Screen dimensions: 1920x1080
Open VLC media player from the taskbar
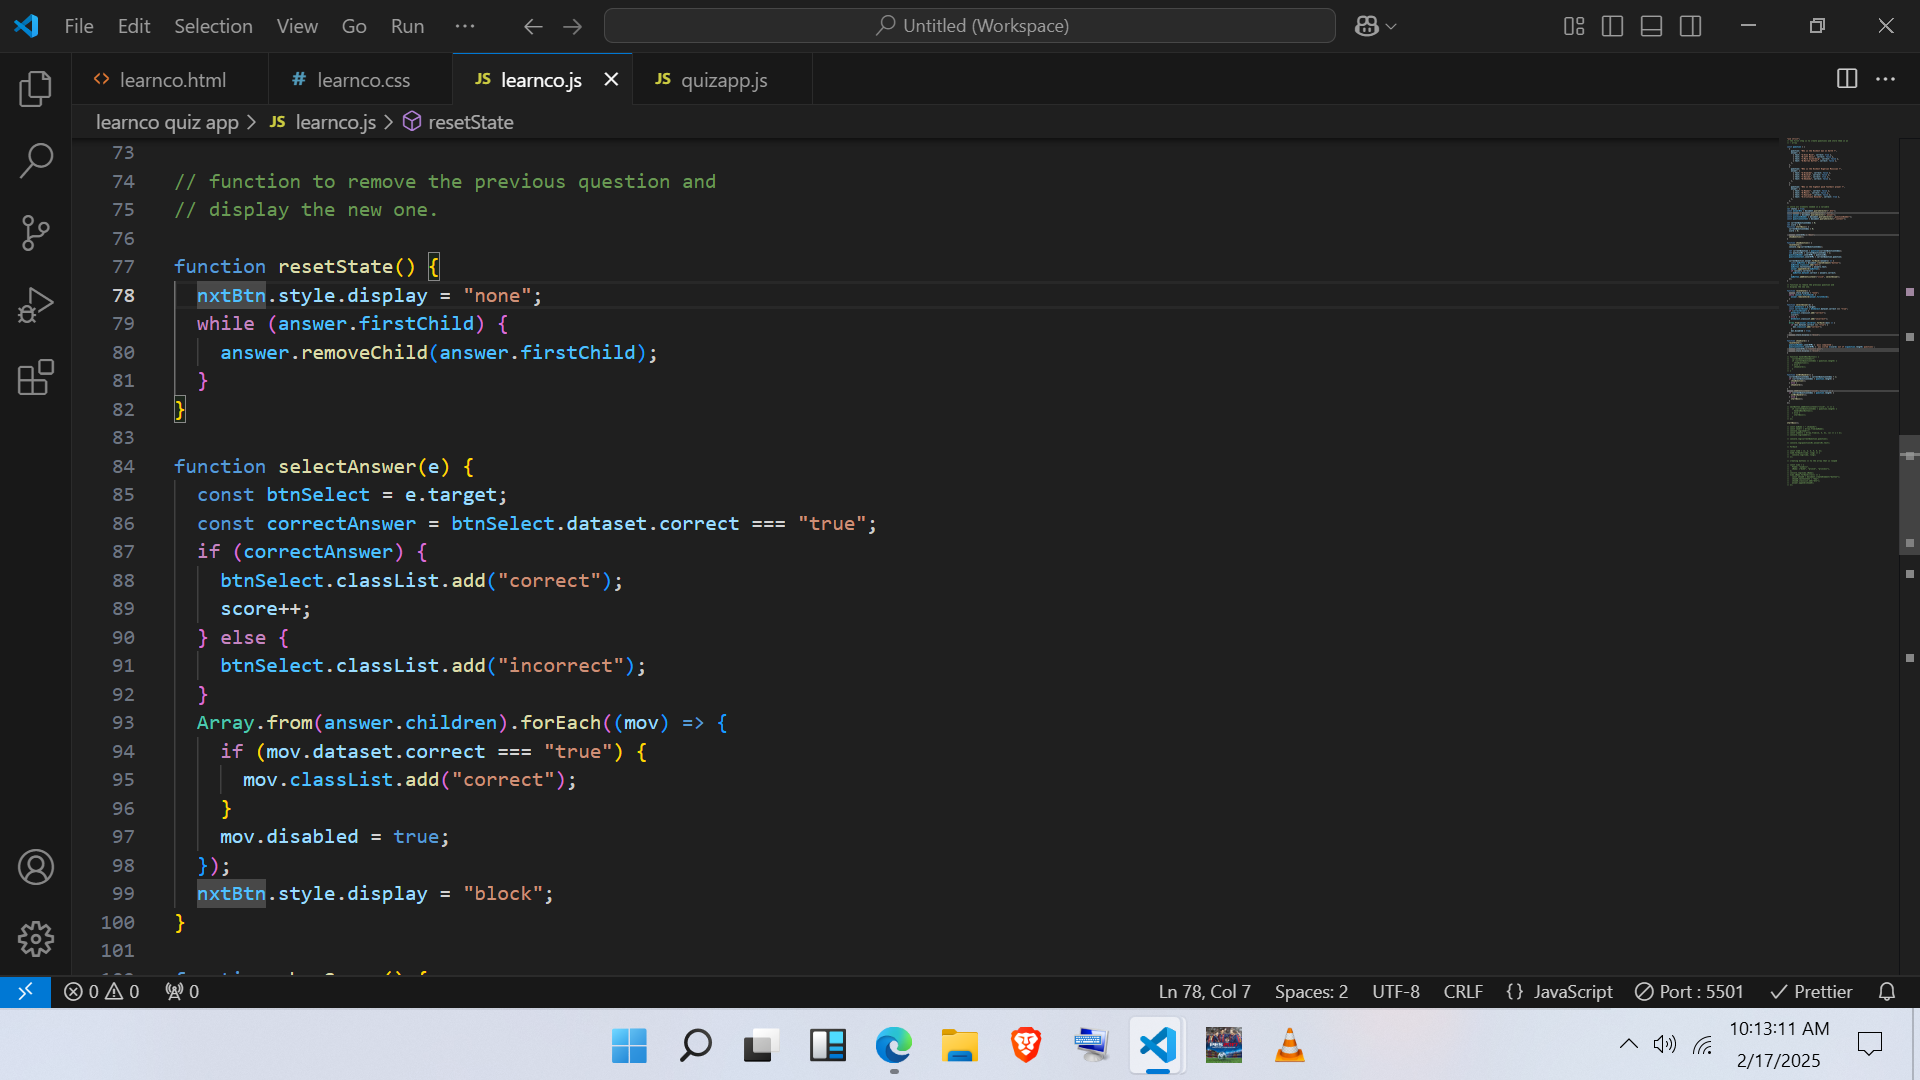click(1289, 1046)
